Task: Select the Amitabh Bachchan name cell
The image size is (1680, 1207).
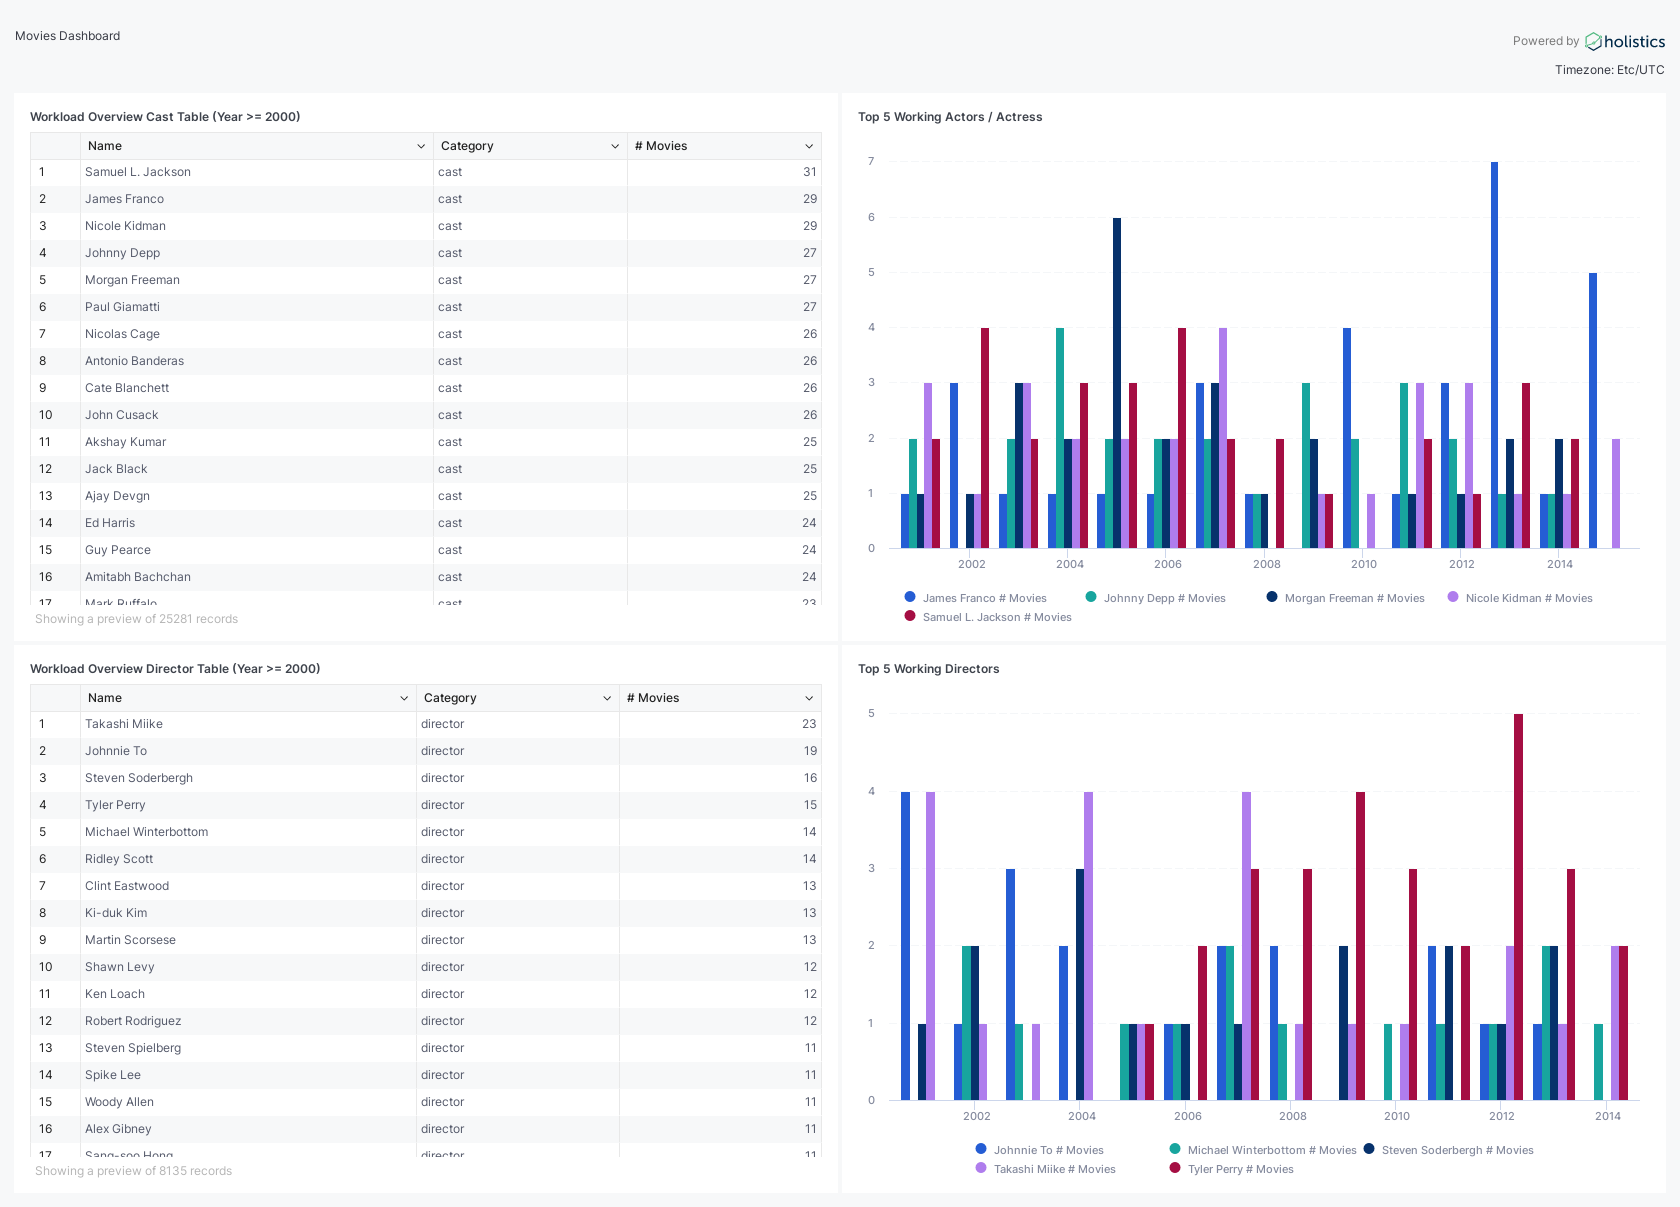Action: (x=256, y=577)
